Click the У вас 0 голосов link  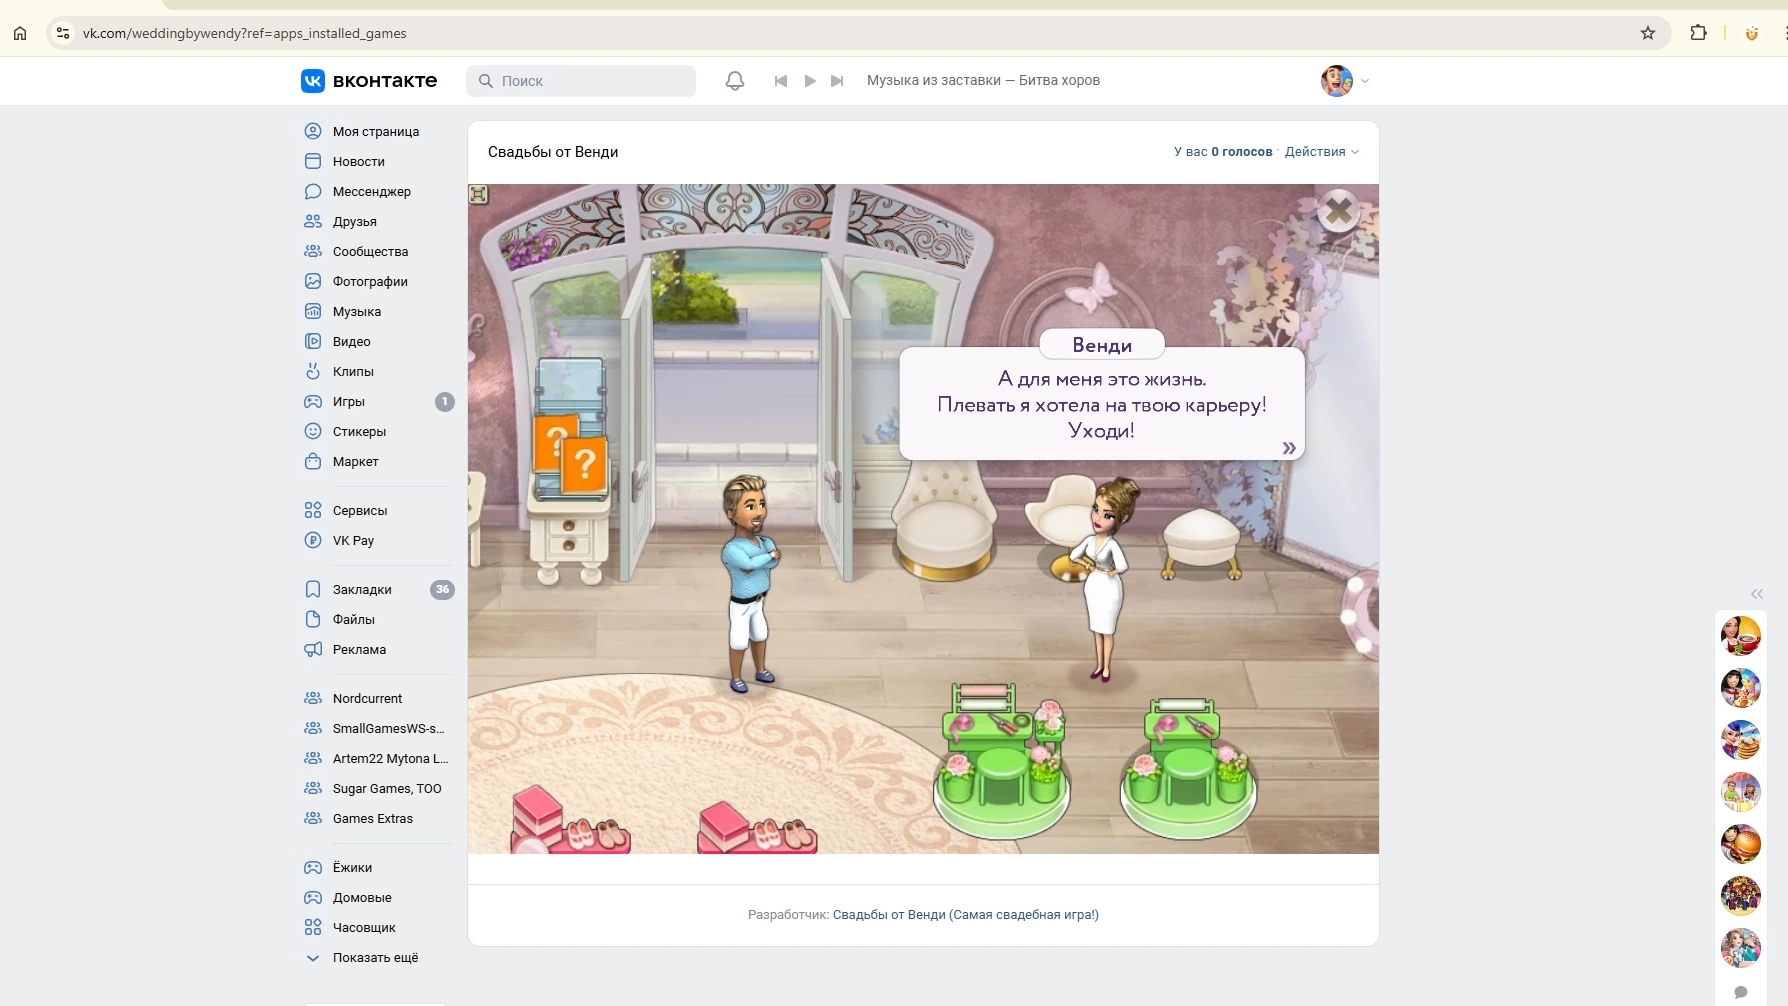pyautogui.click(x=1223, y=152)
